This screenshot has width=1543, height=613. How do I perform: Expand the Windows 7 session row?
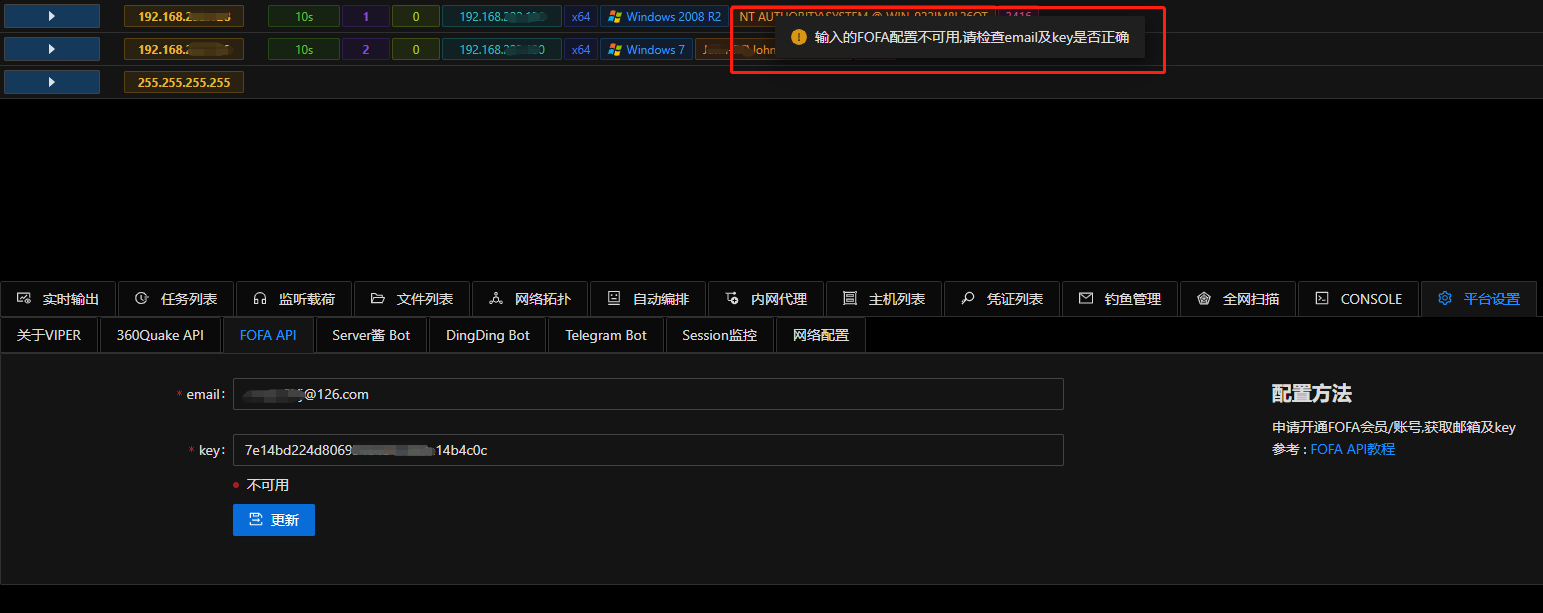(x=51, y=48)
